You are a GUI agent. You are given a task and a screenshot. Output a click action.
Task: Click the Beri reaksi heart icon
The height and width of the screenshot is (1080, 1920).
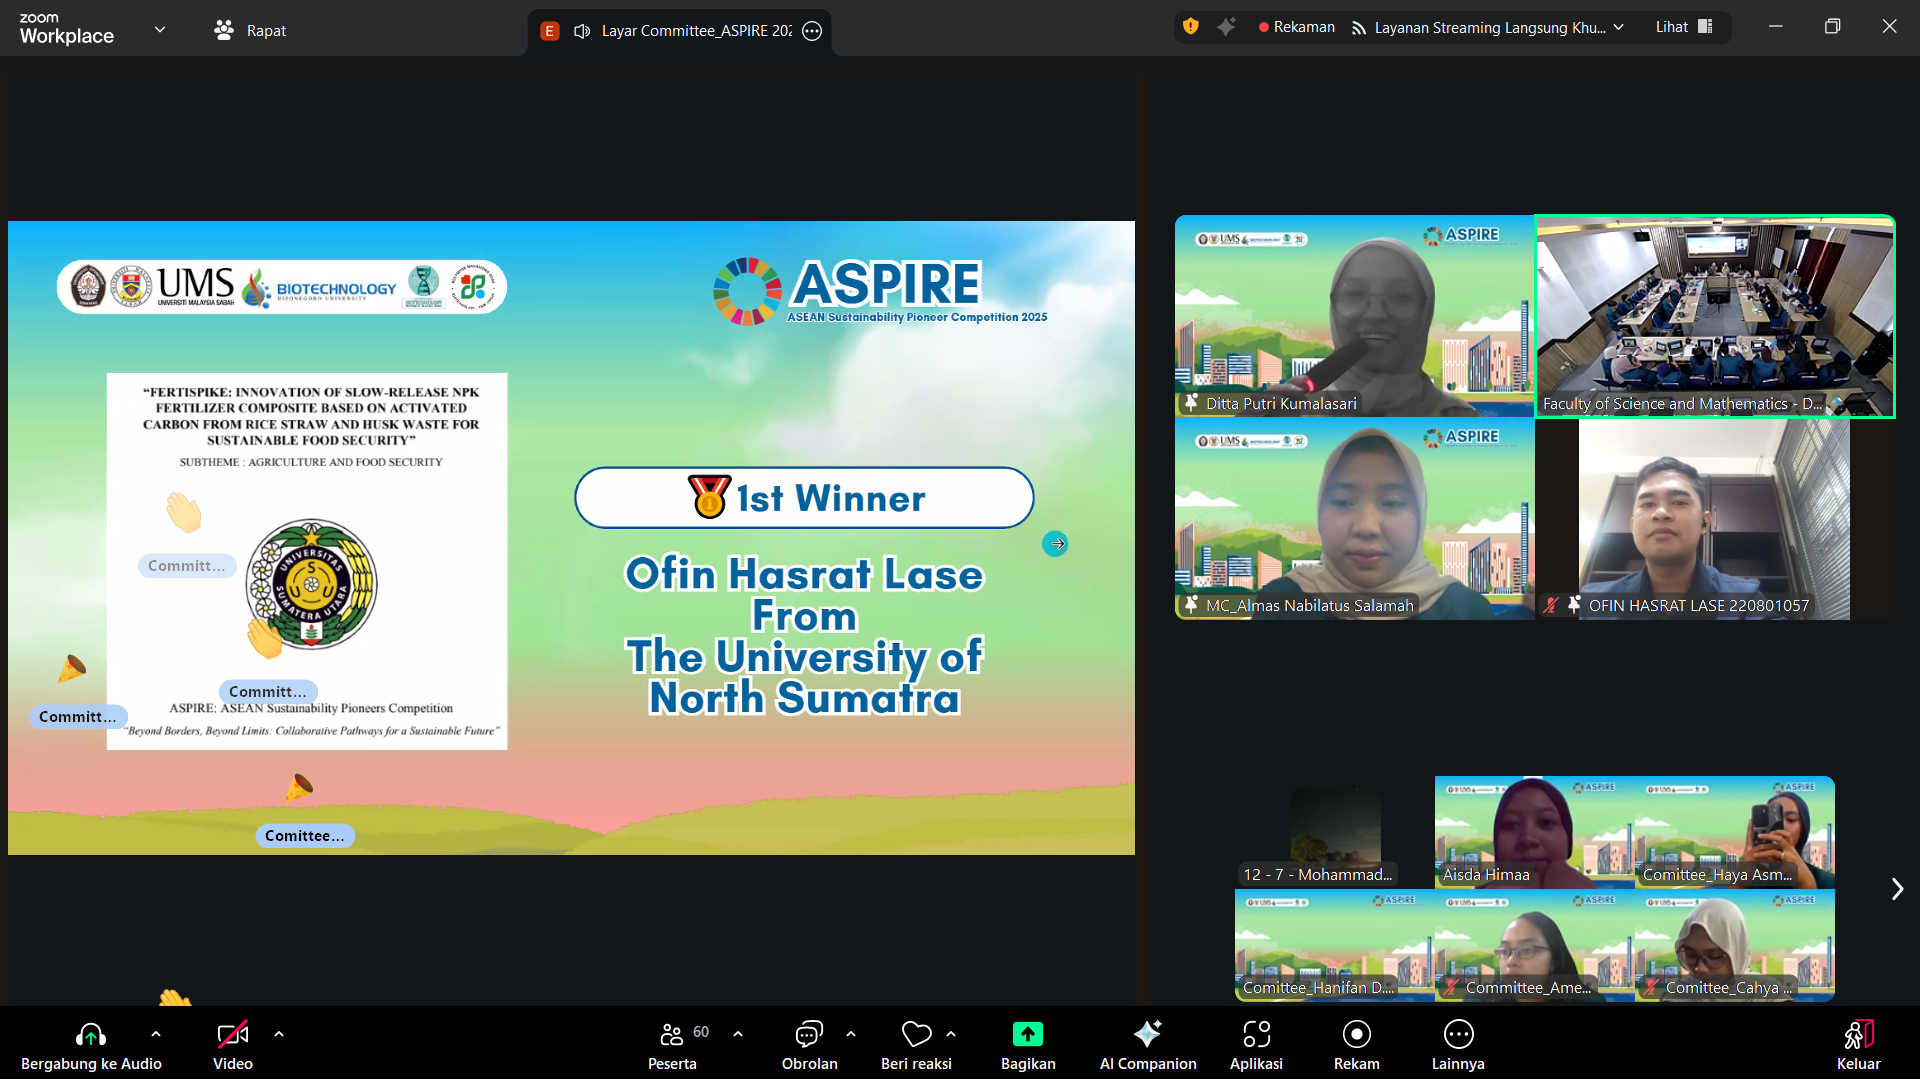(915, 1035)
